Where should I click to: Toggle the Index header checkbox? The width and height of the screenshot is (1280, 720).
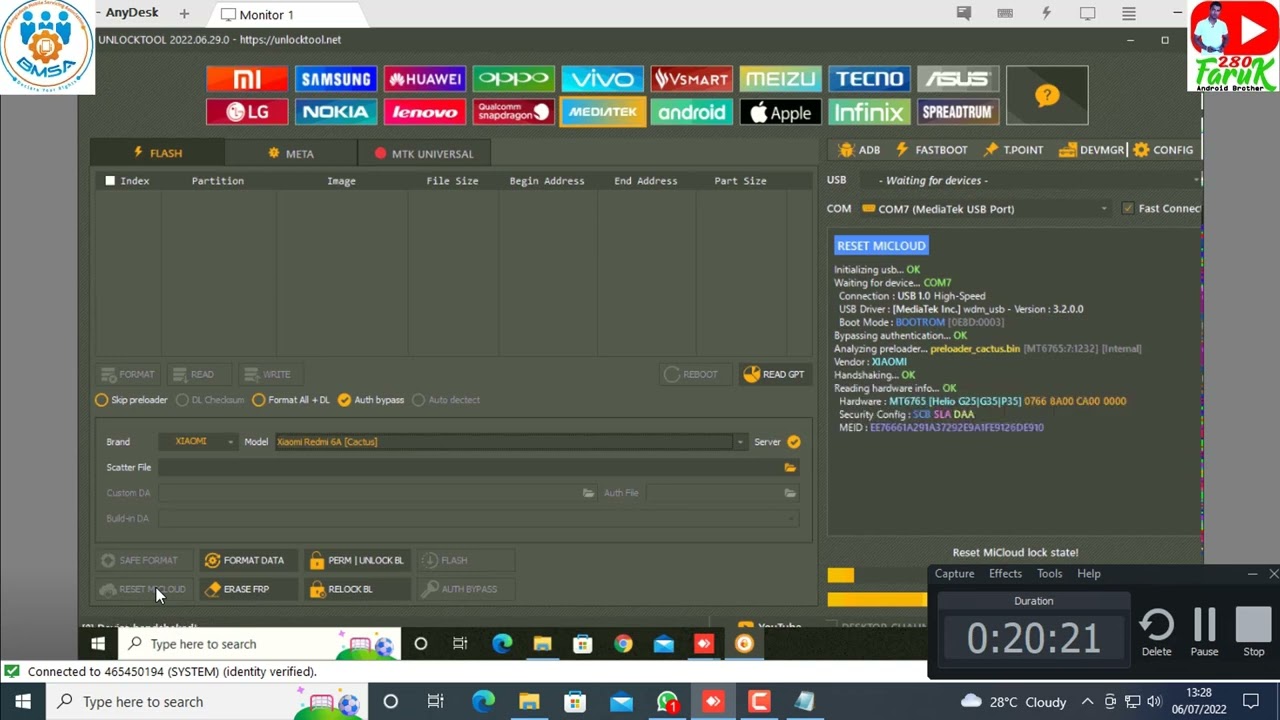click(110, 181)
